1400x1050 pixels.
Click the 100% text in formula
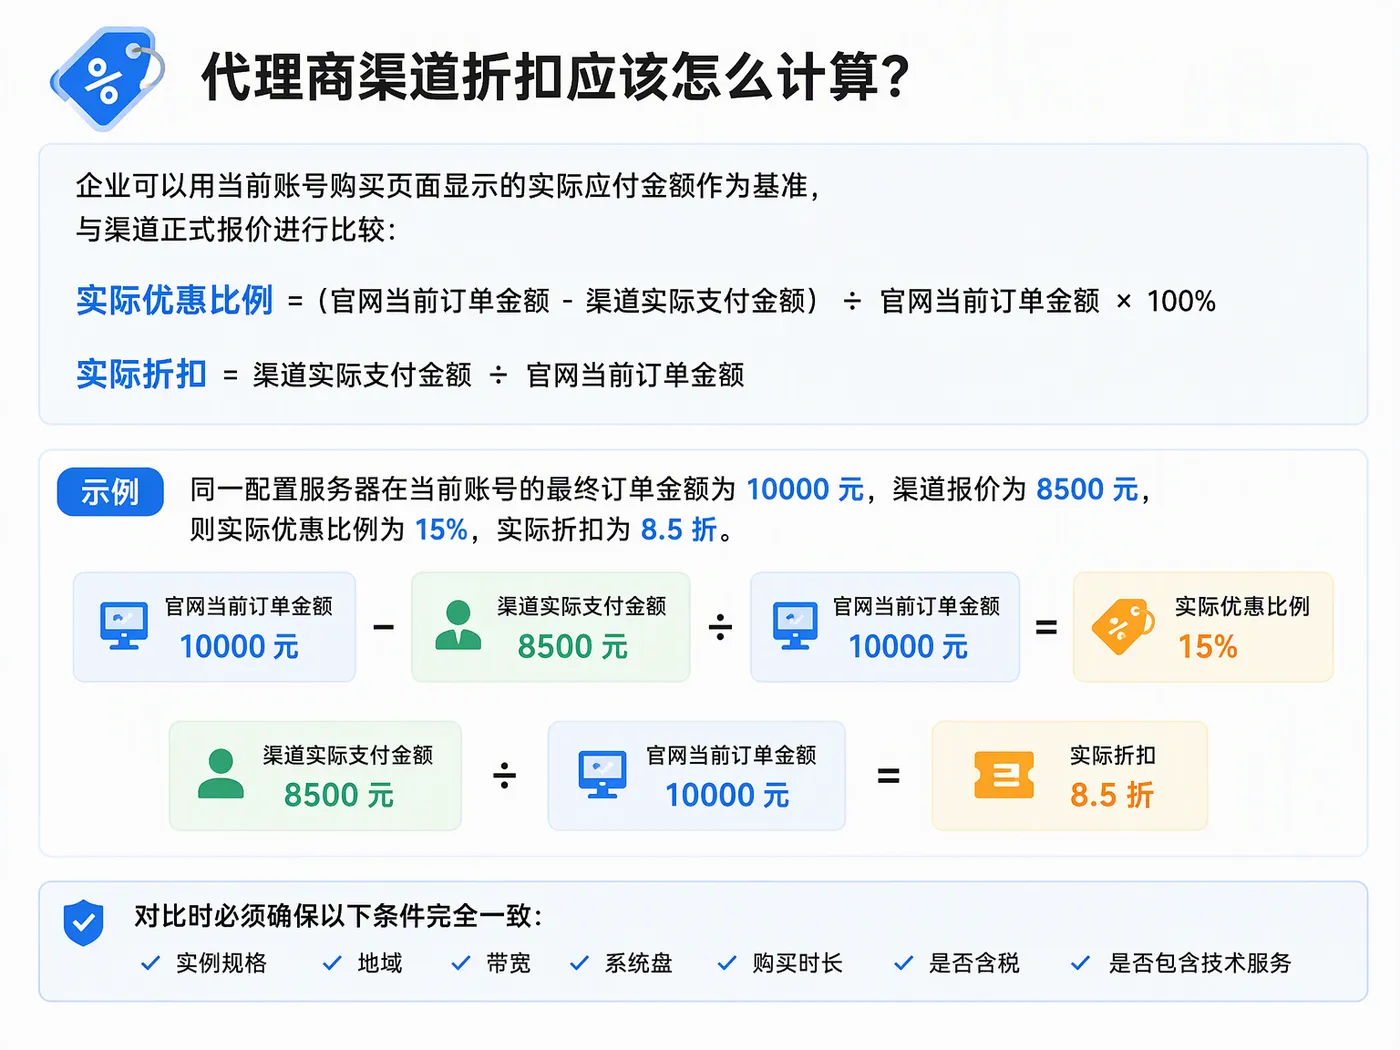[x=1181, y=301]
